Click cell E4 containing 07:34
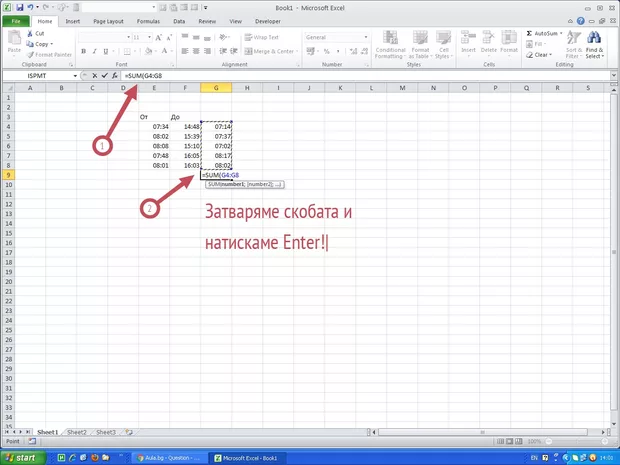 154,127
